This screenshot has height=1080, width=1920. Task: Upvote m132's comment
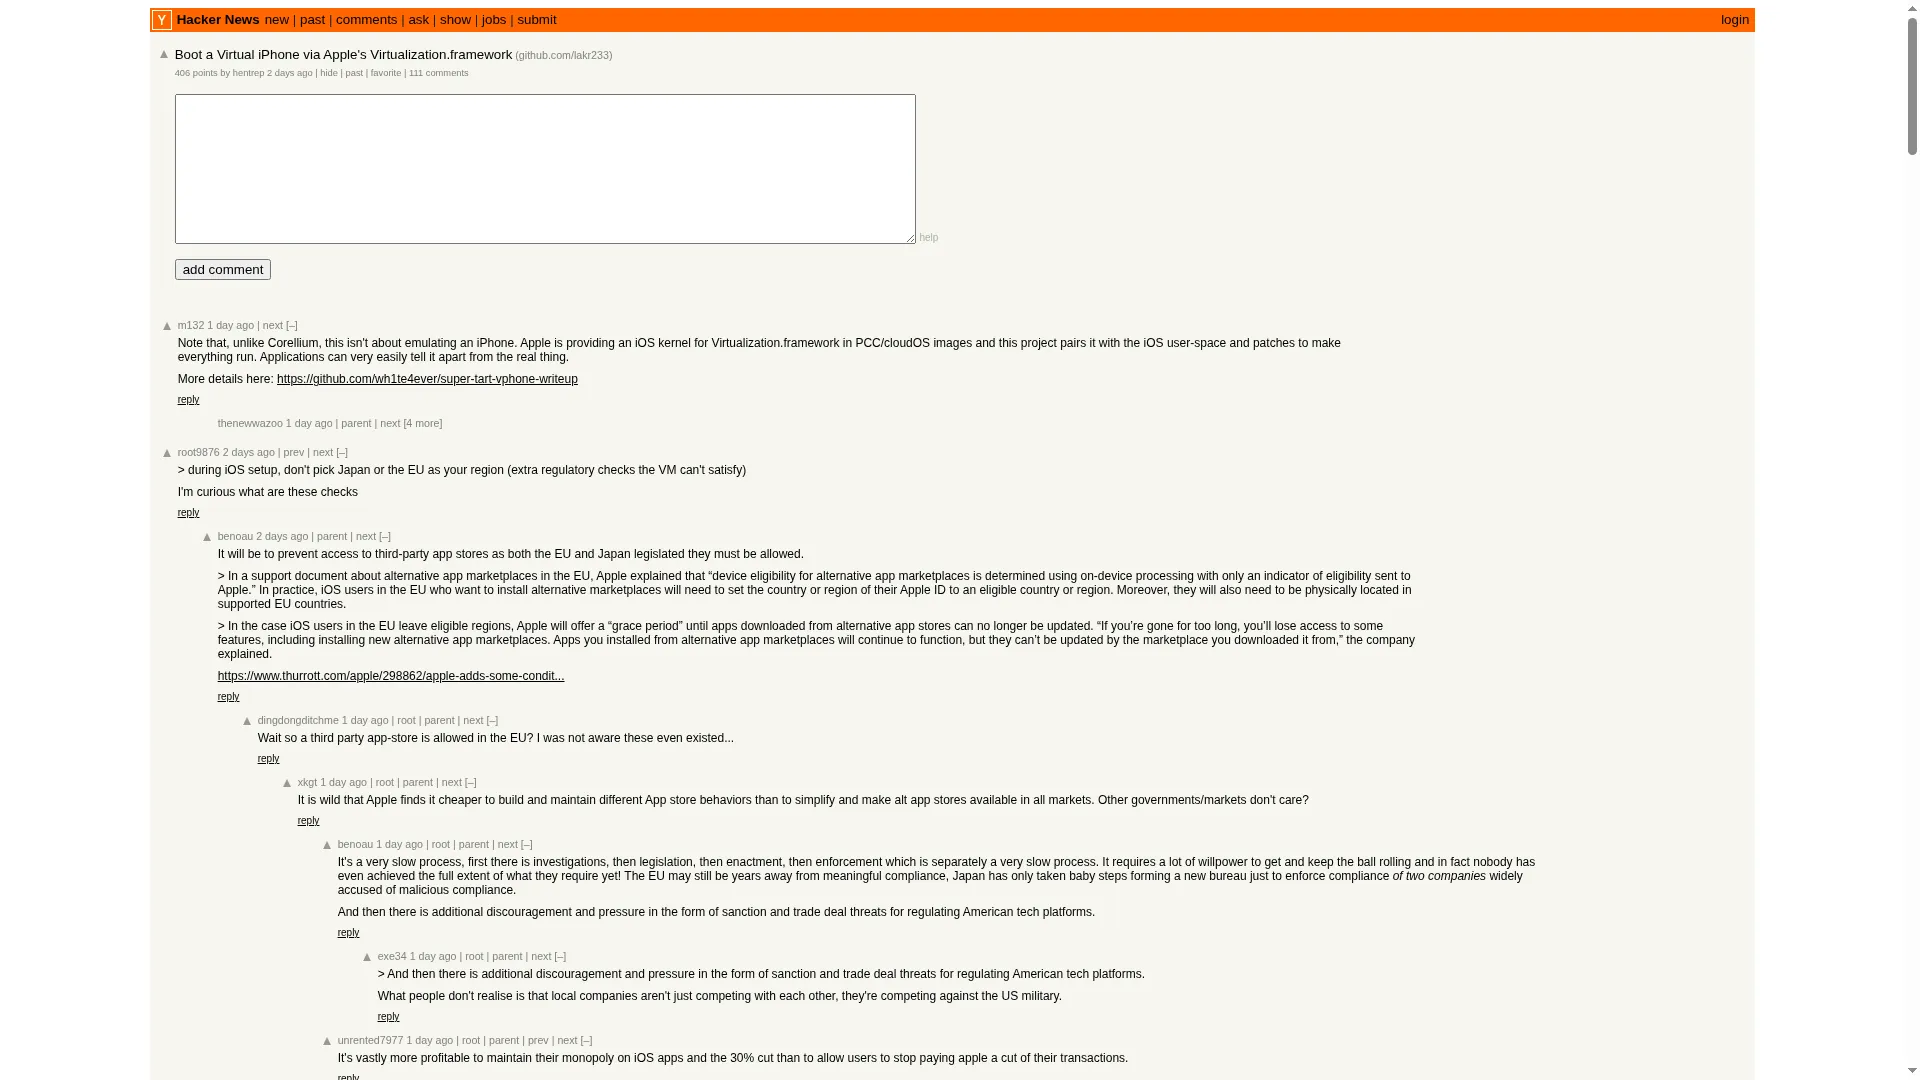point(167,326)
